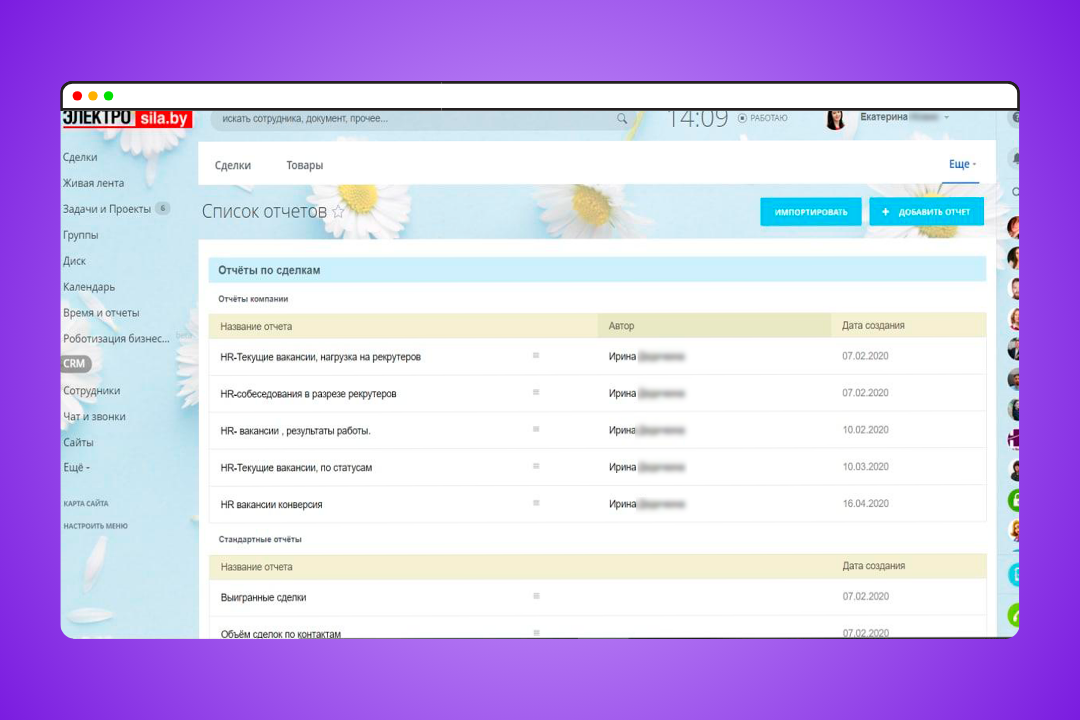Click Дата создания header under Отчёты компании
1080x720 pixels.
(873, 325)
